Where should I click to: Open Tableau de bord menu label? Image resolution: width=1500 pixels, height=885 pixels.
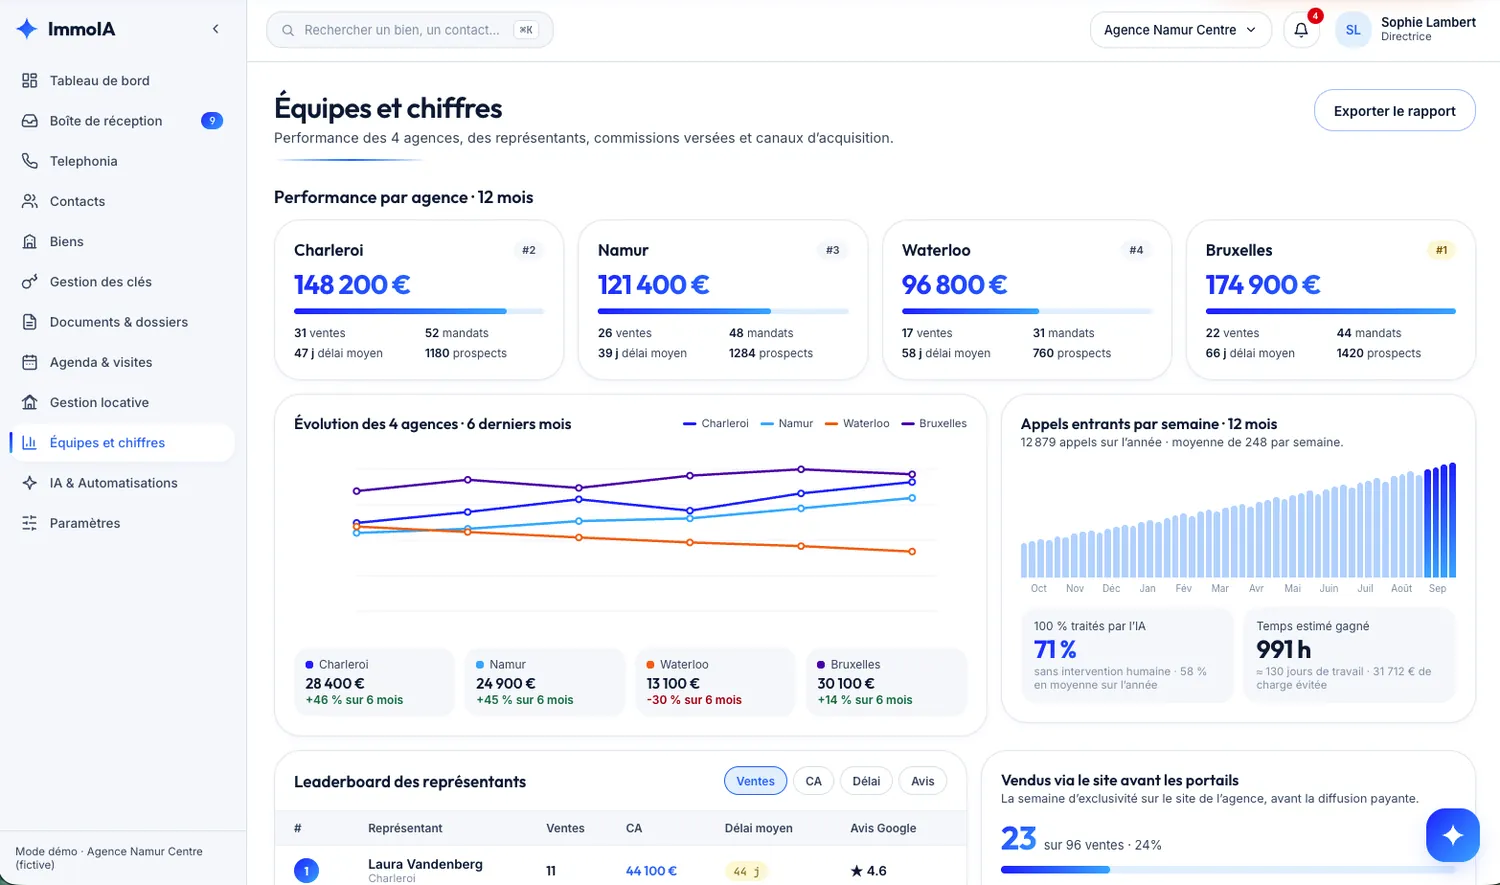point(100,81)
